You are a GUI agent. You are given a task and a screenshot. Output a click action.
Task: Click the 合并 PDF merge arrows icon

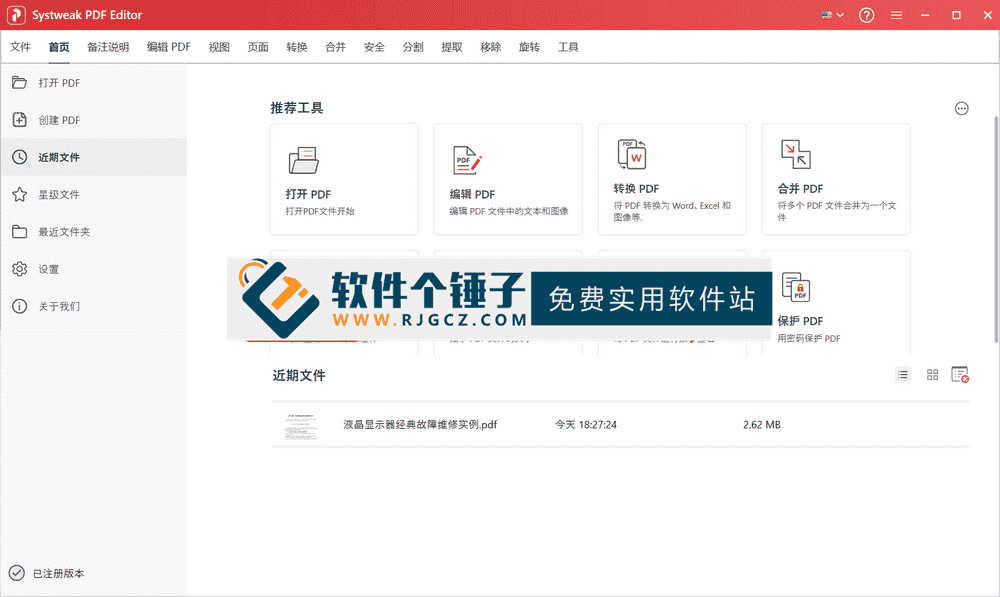[794, 154]
